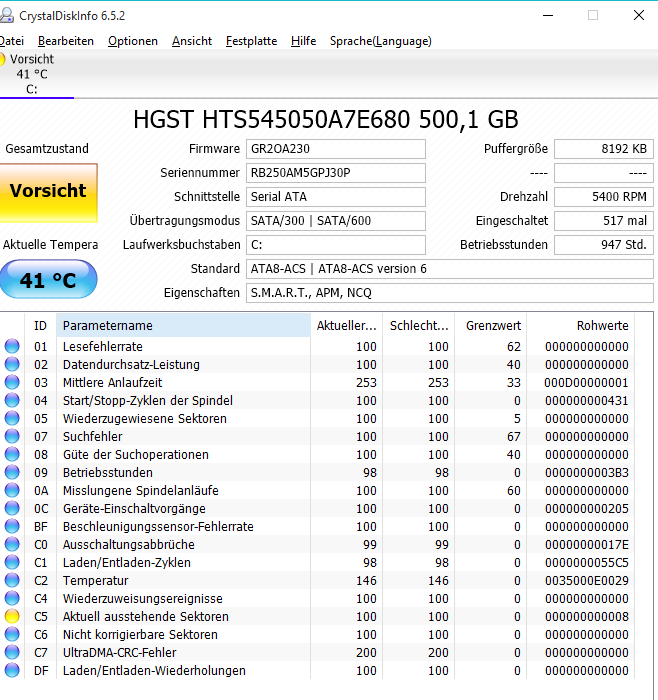Click the blue status dot for Lesefehlerrate

click(12, 346)
